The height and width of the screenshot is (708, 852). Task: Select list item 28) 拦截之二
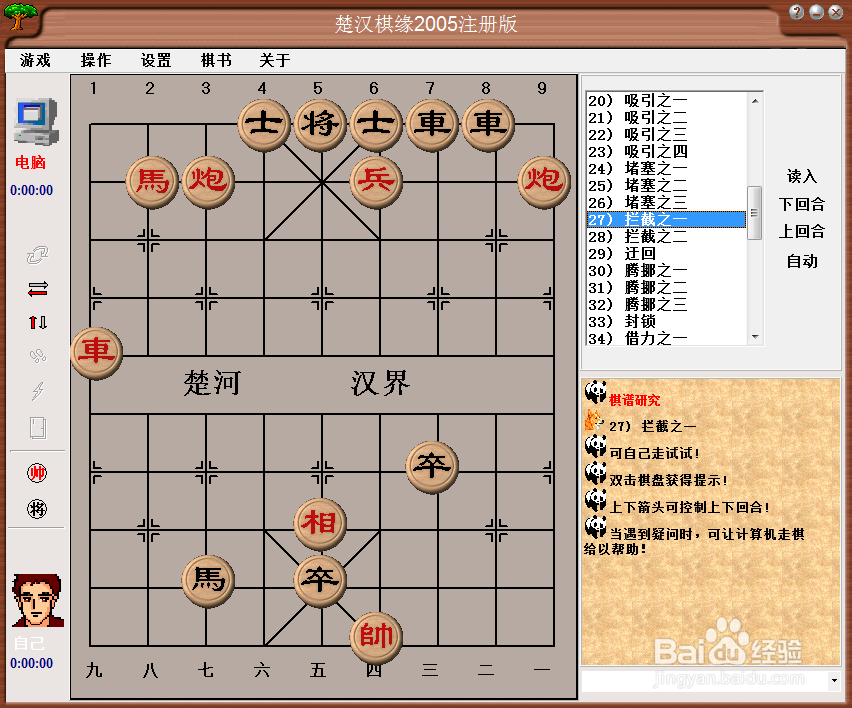pyautogui.click(x=666, y=237)
